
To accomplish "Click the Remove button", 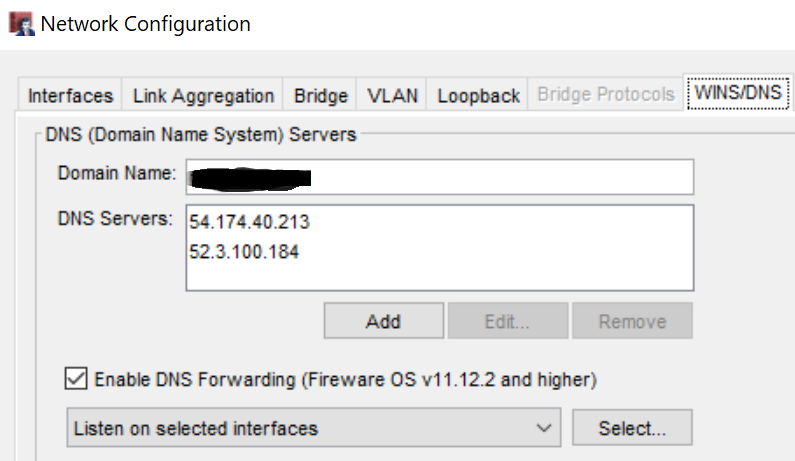I will [632, 321].
